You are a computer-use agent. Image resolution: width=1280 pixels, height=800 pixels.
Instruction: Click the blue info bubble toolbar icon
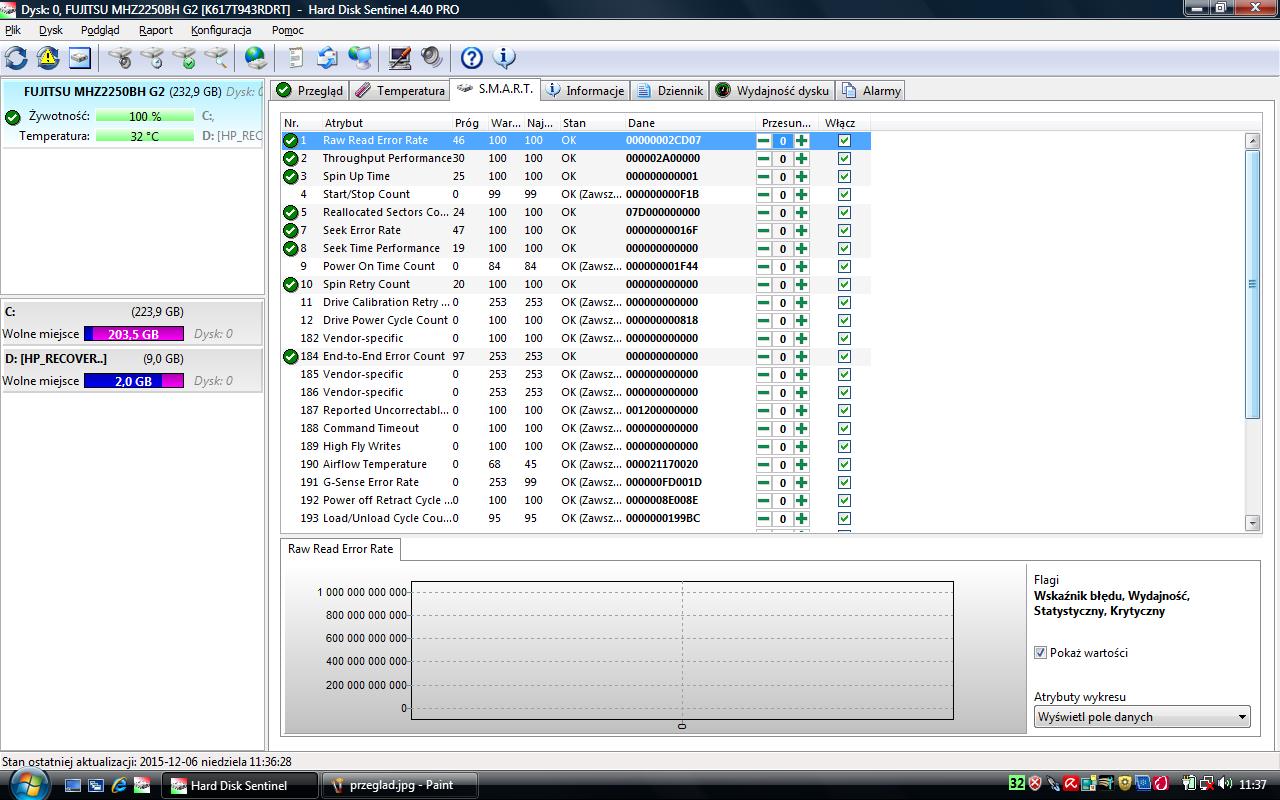coord(504,58)
